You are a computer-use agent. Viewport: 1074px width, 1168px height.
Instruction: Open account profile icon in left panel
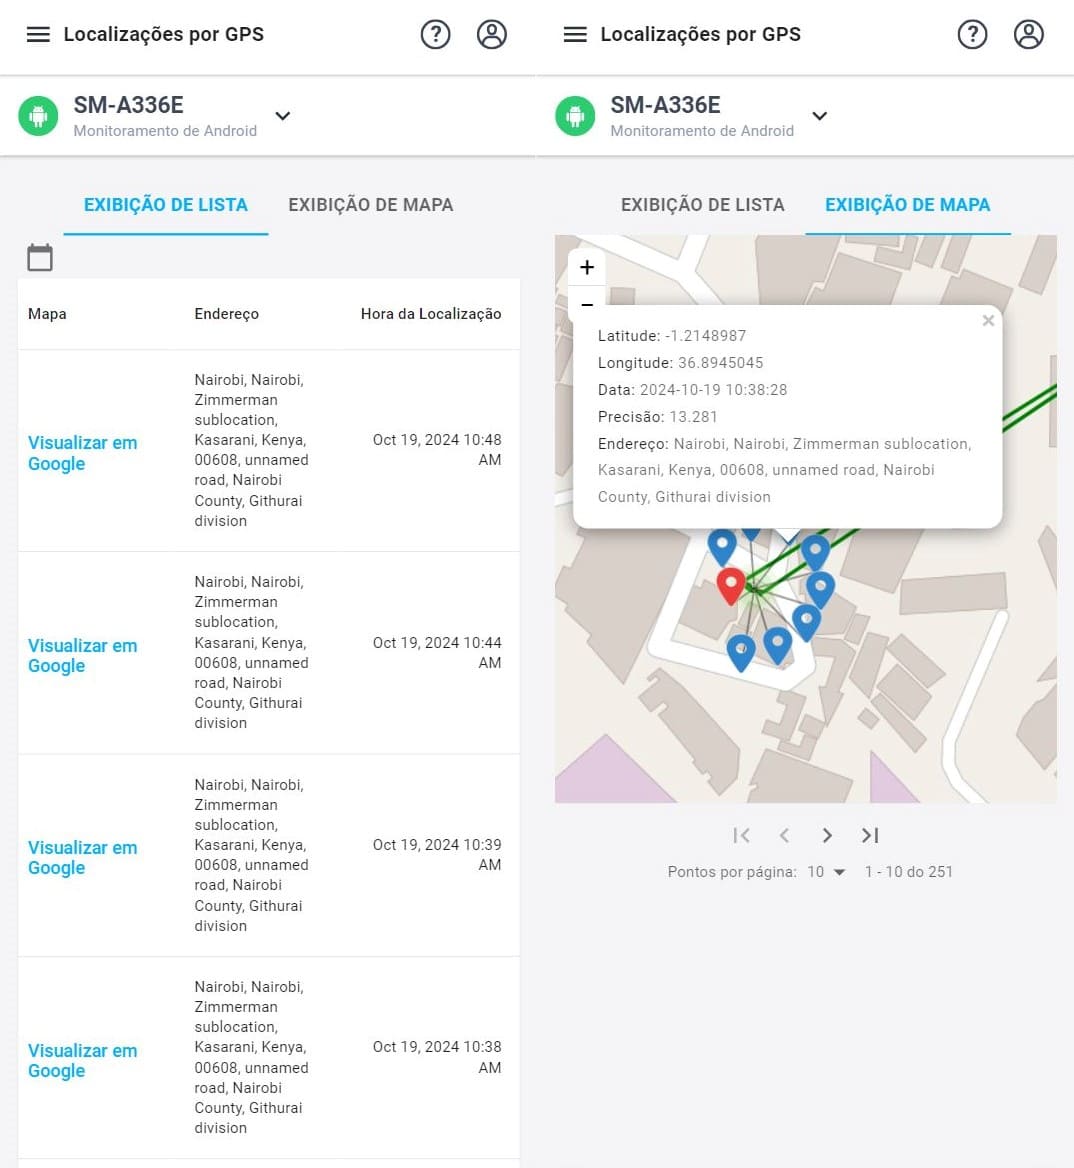coord(492,34)
